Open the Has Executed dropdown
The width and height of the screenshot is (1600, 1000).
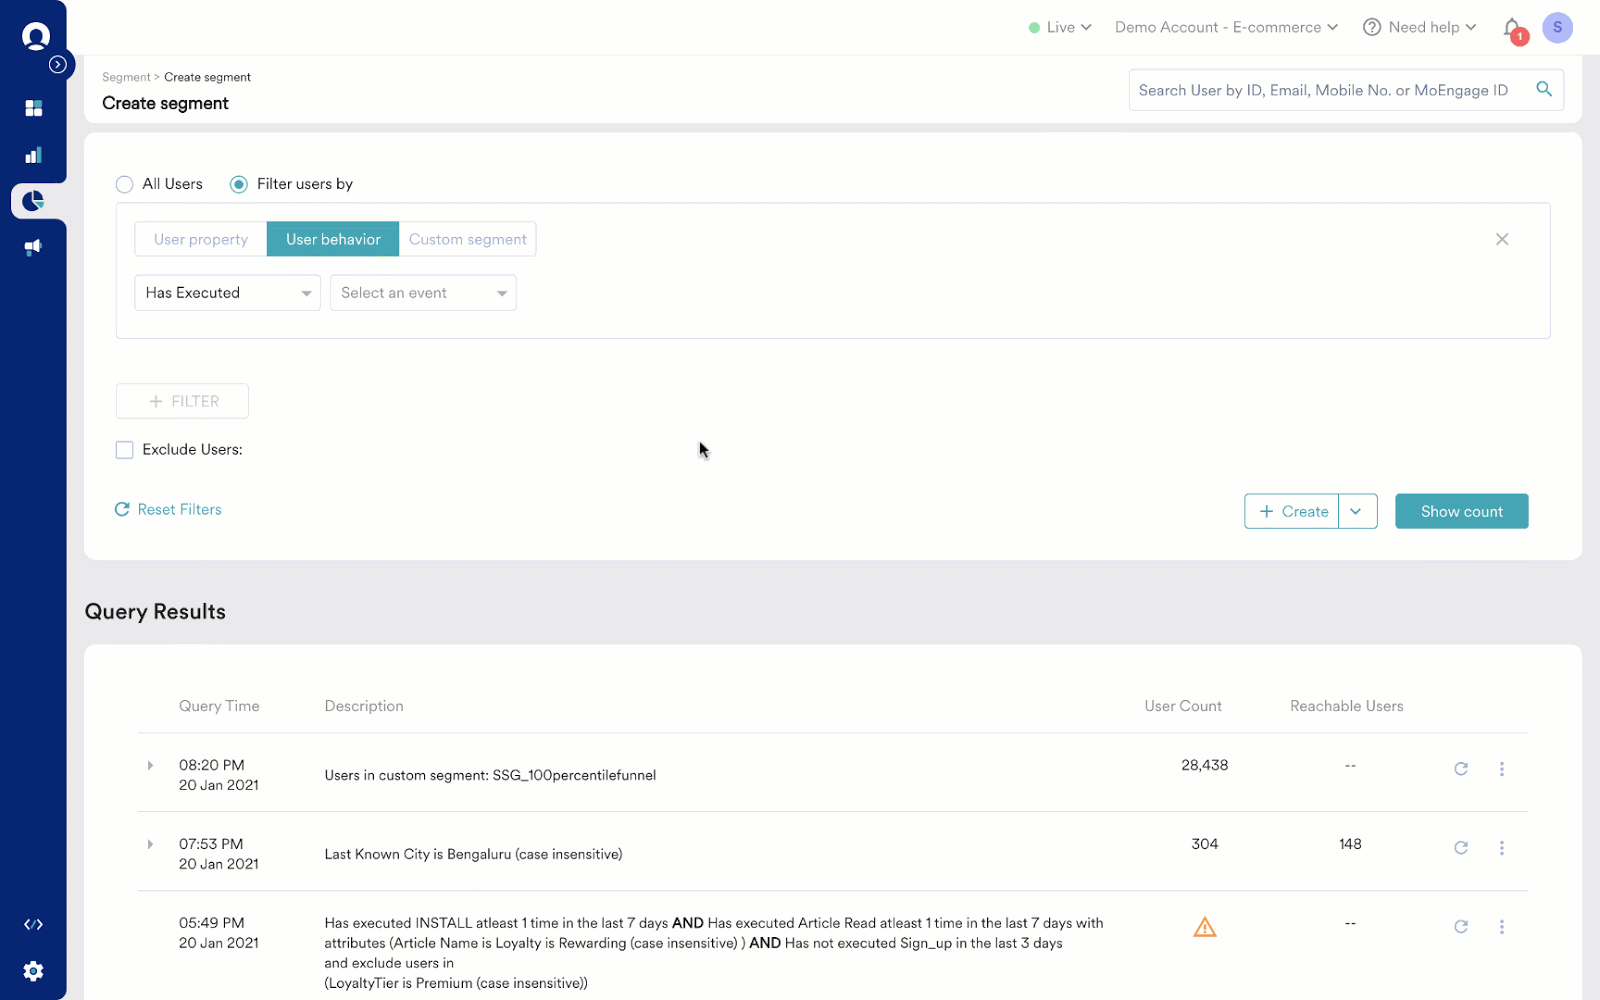(227, 293)
